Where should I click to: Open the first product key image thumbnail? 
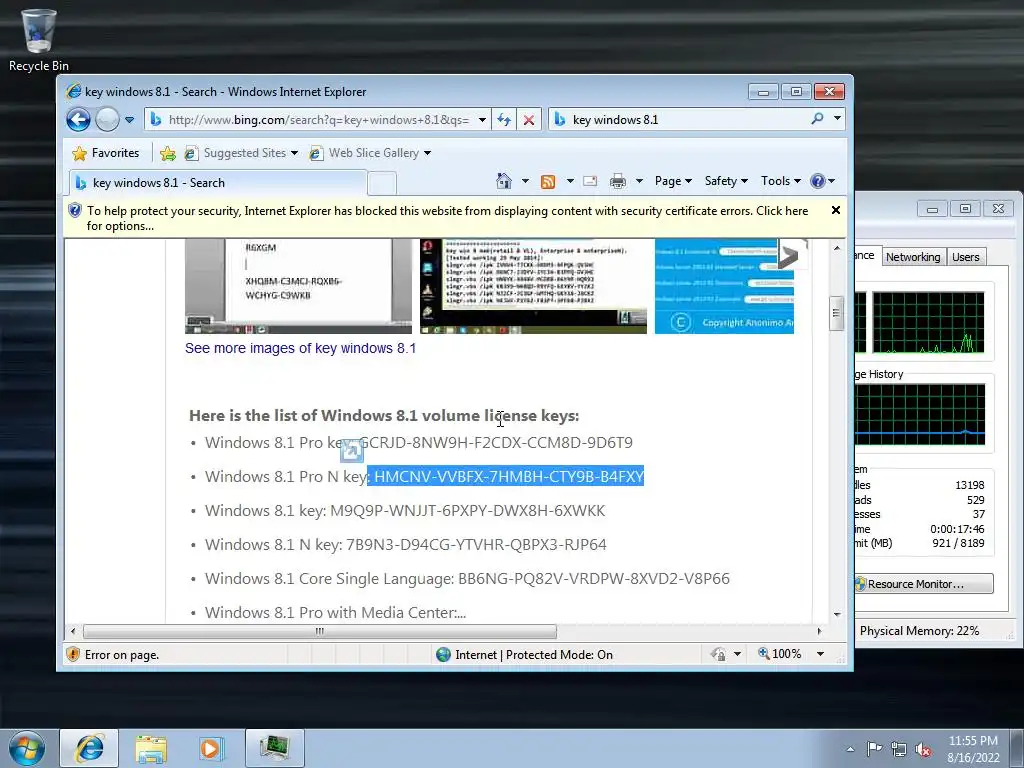298,286
